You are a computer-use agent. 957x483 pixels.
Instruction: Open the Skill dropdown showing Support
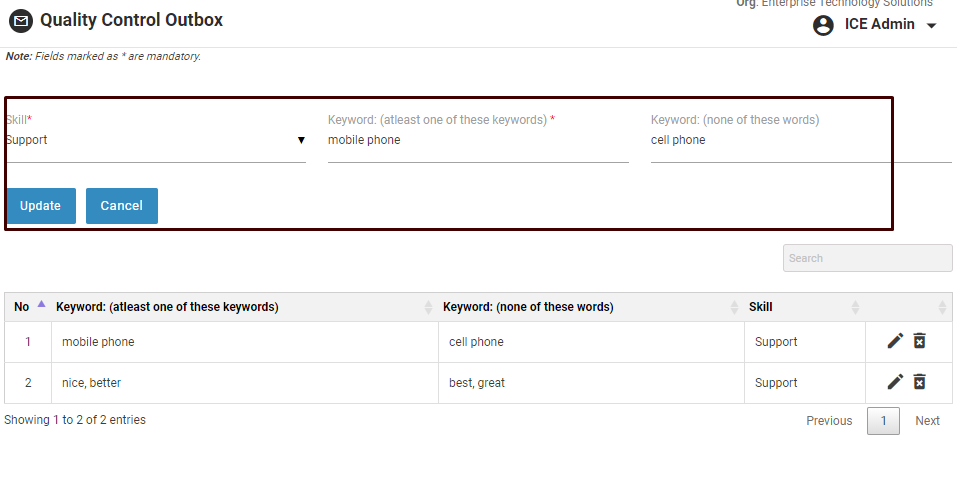click(155, 141)
